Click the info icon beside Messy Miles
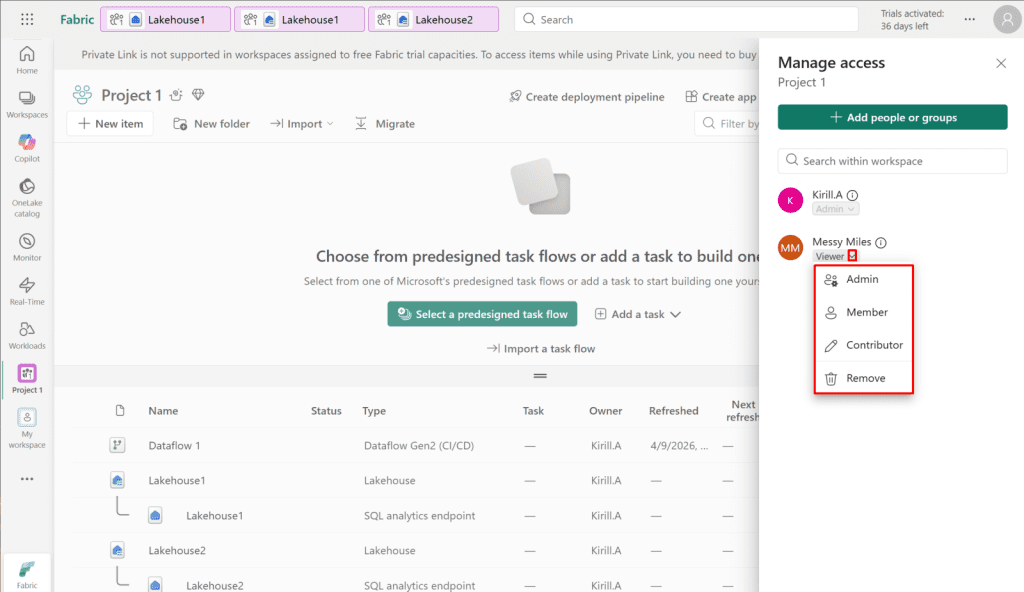 pyautogui.click(x=881, y=243)
